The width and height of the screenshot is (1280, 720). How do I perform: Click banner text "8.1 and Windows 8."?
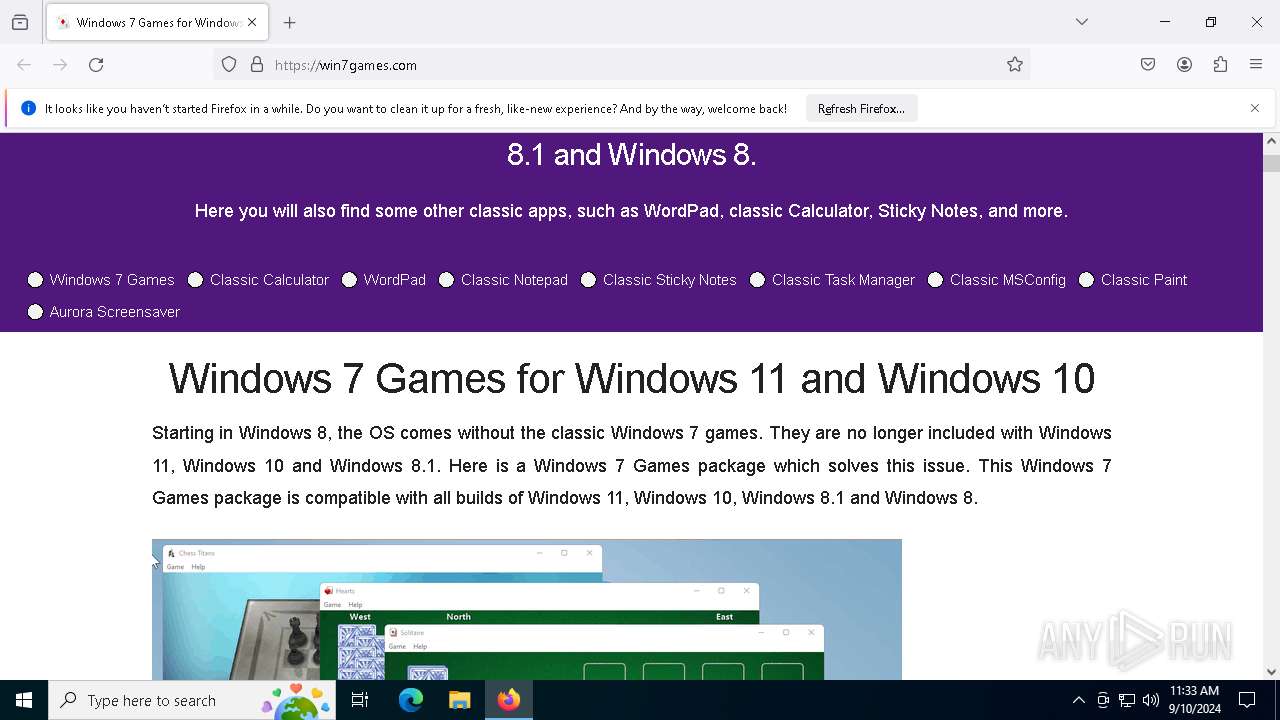coord(632,155)
